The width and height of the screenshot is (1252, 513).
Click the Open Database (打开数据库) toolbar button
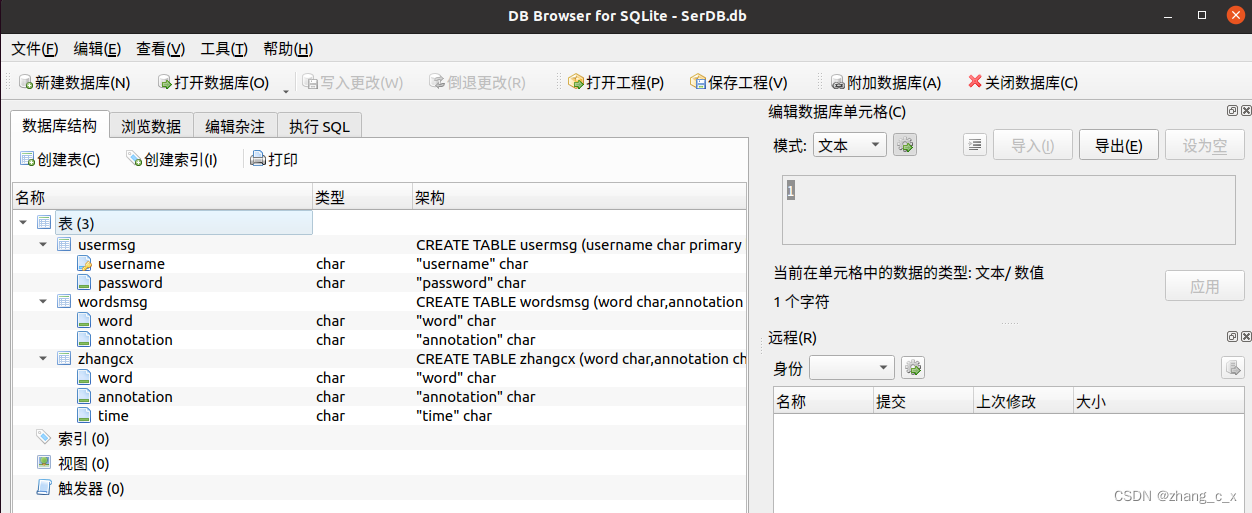[x=213, y=83]
